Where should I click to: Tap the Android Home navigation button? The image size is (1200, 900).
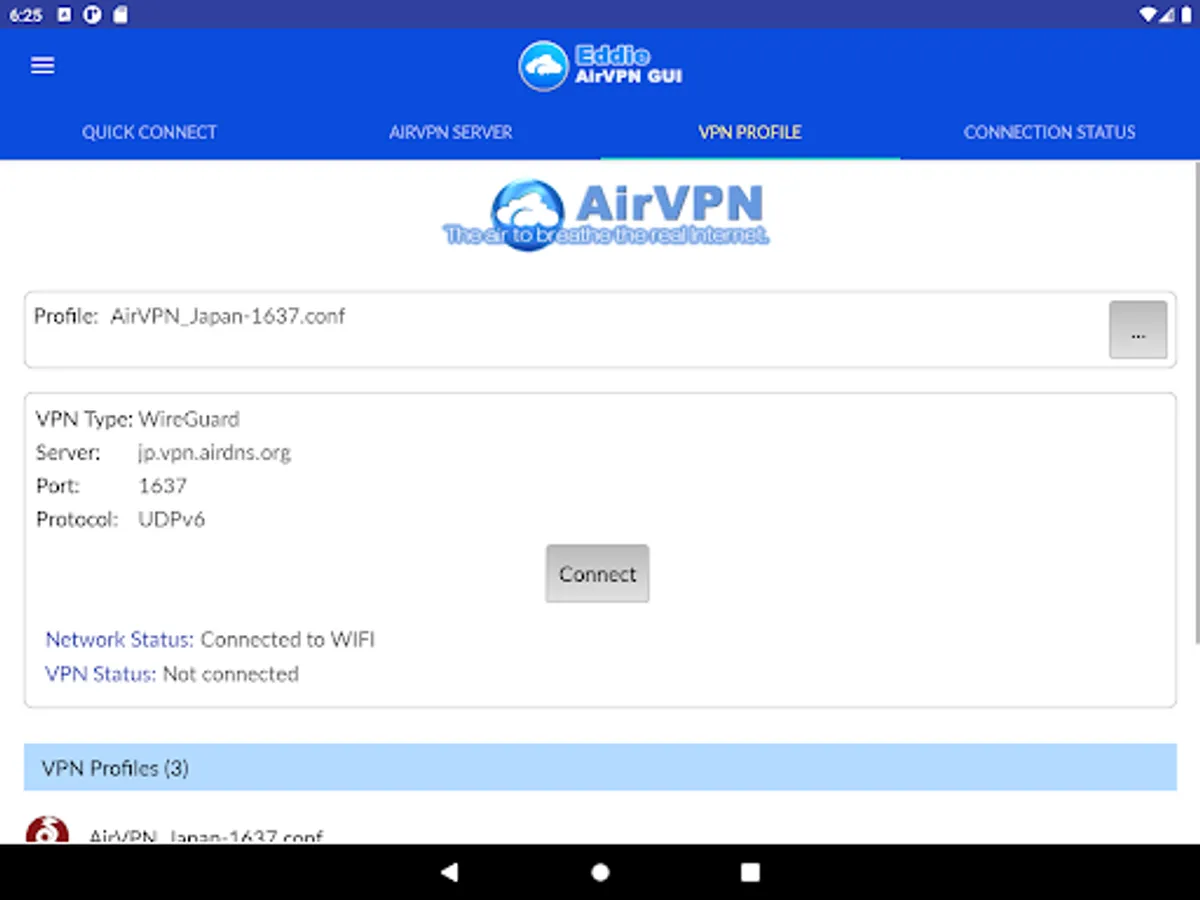[600, 872]
